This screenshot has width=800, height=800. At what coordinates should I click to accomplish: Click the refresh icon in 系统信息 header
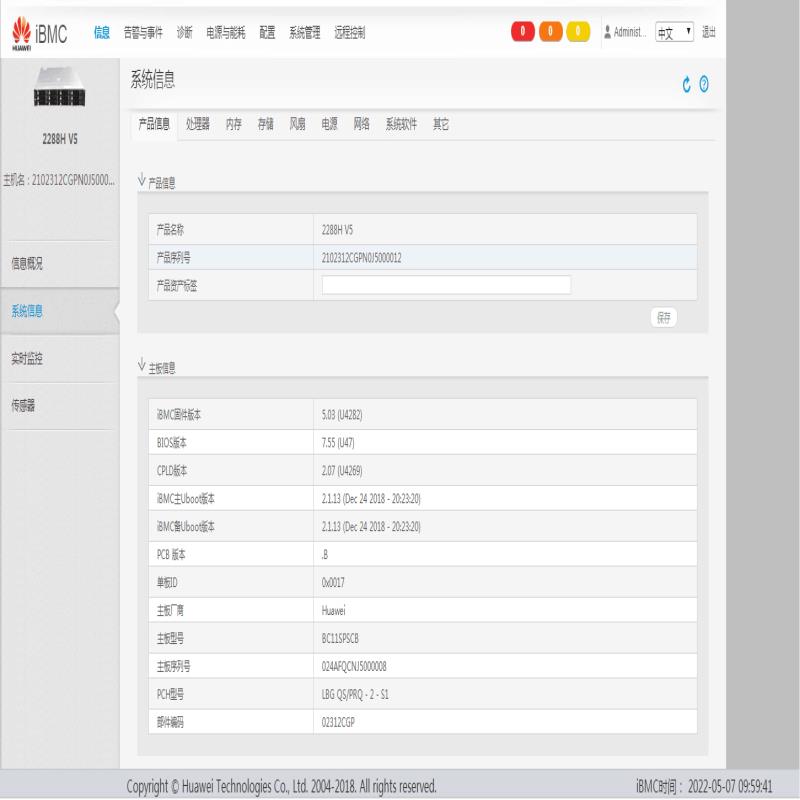687,84
